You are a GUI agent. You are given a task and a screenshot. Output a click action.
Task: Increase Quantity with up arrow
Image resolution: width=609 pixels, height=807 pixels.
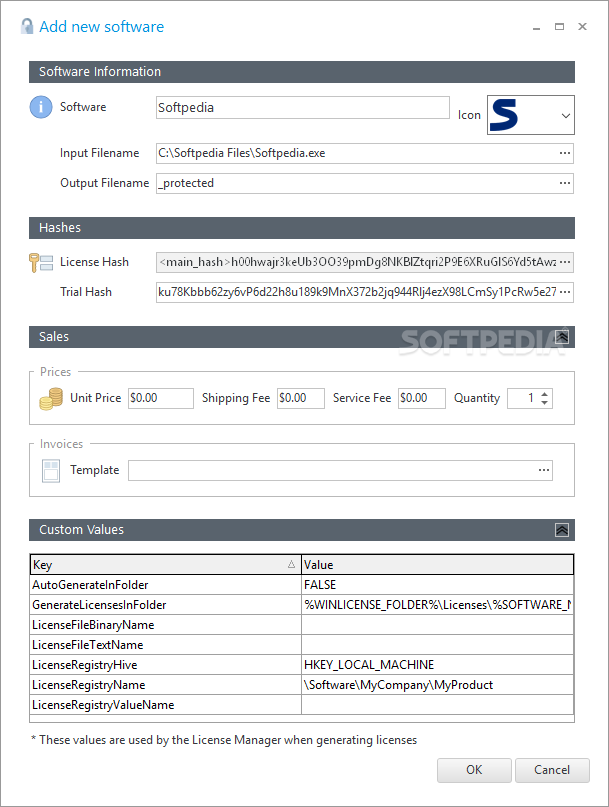(x=545, y=394)
